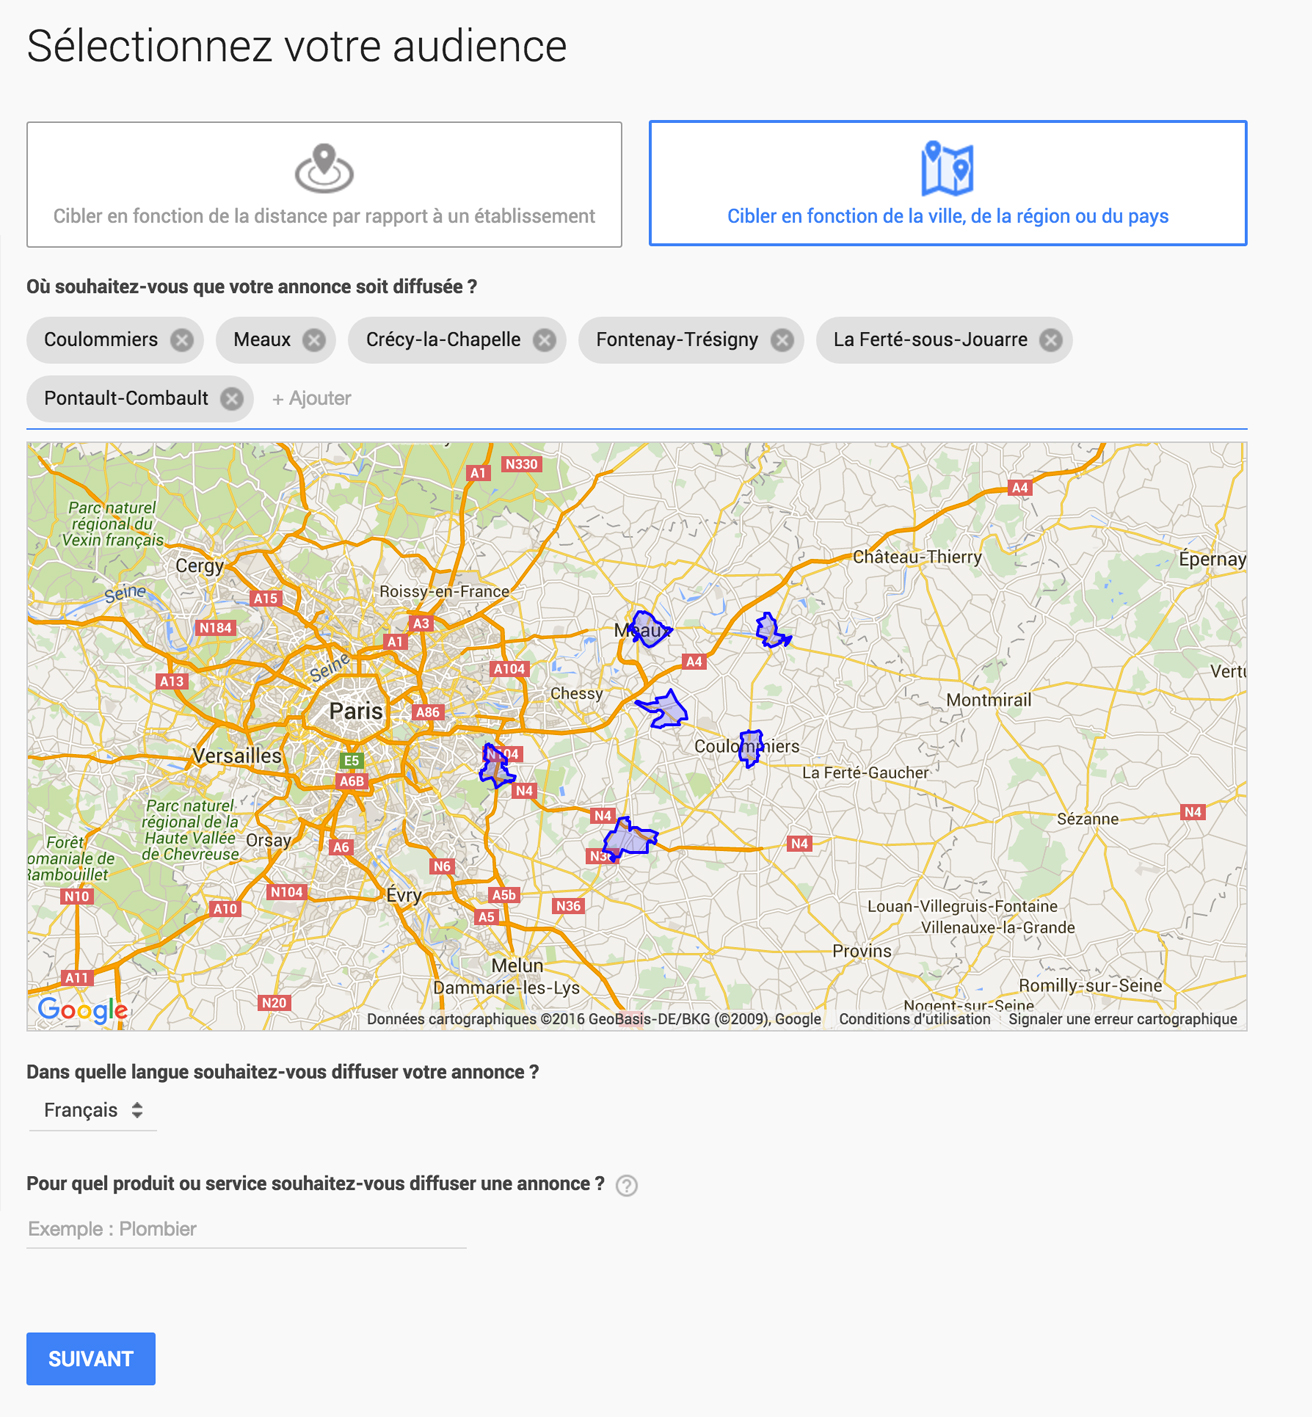Image resolution: width=1312 pixels, height=1417 pixels.
Task: Click the help question mark icon
Action: pyautogui.click(x=627, y=1185)
